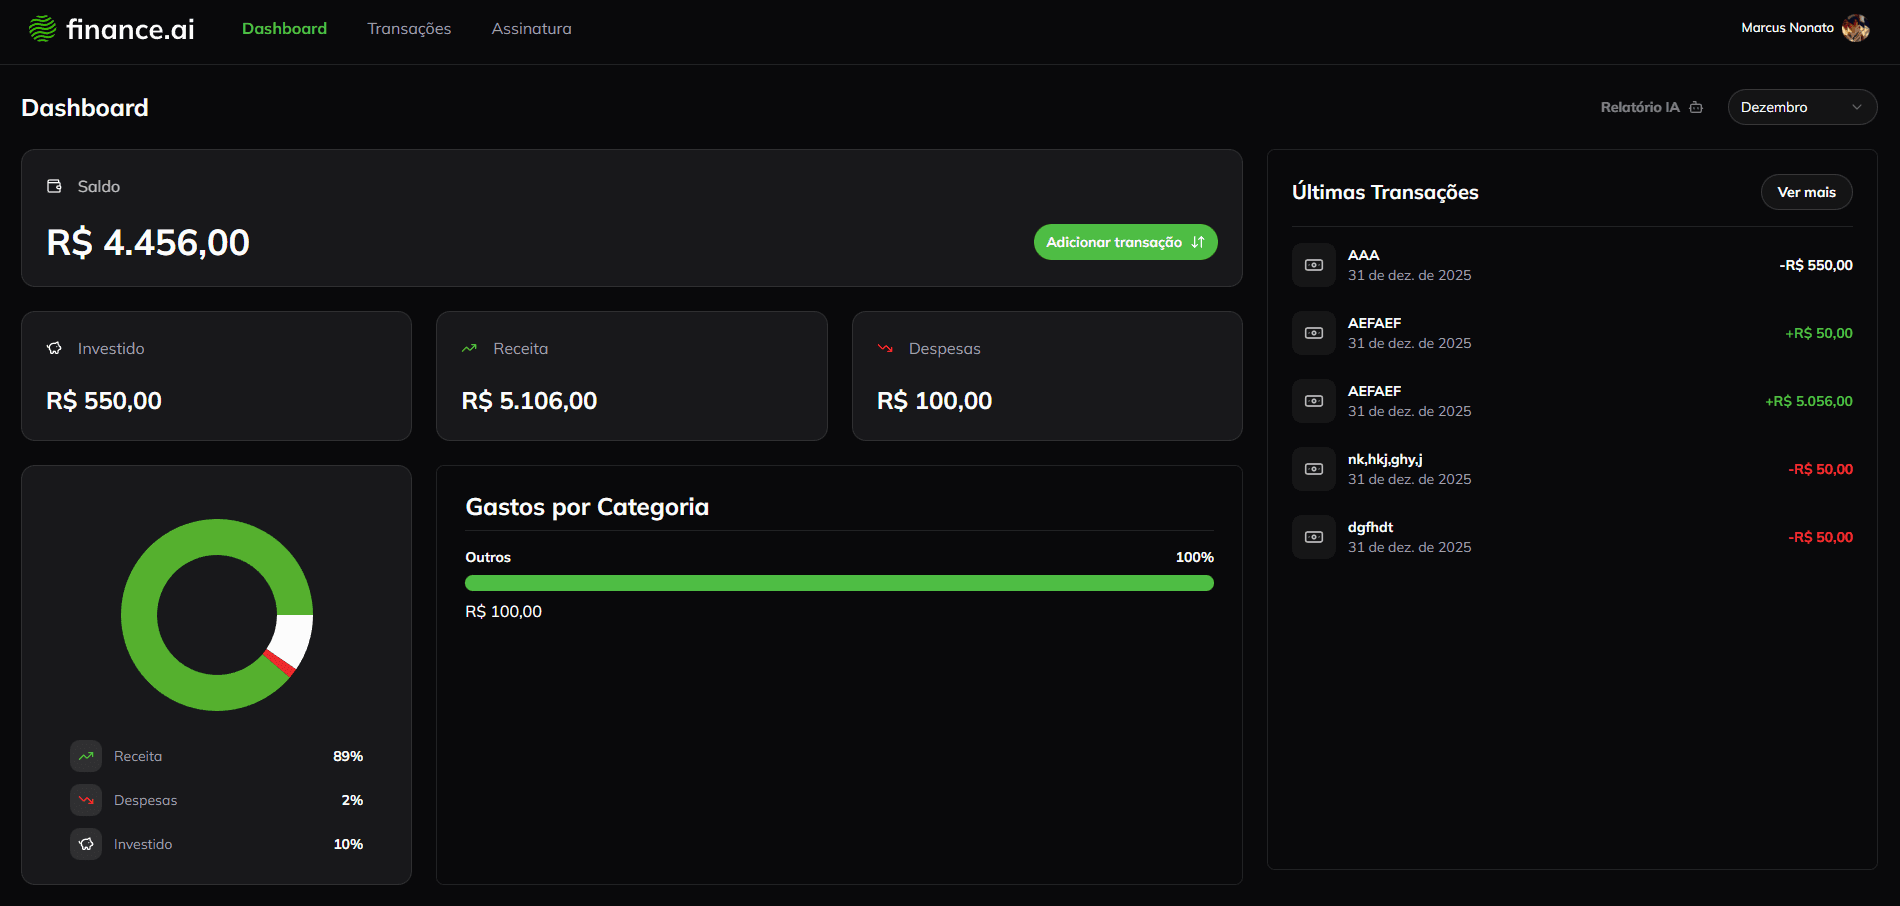Image resolution: width=1900 pixels, height=906 pixels.
Task: Click the piggy bank icon on Investido card
Action: (x=55, y=349)
